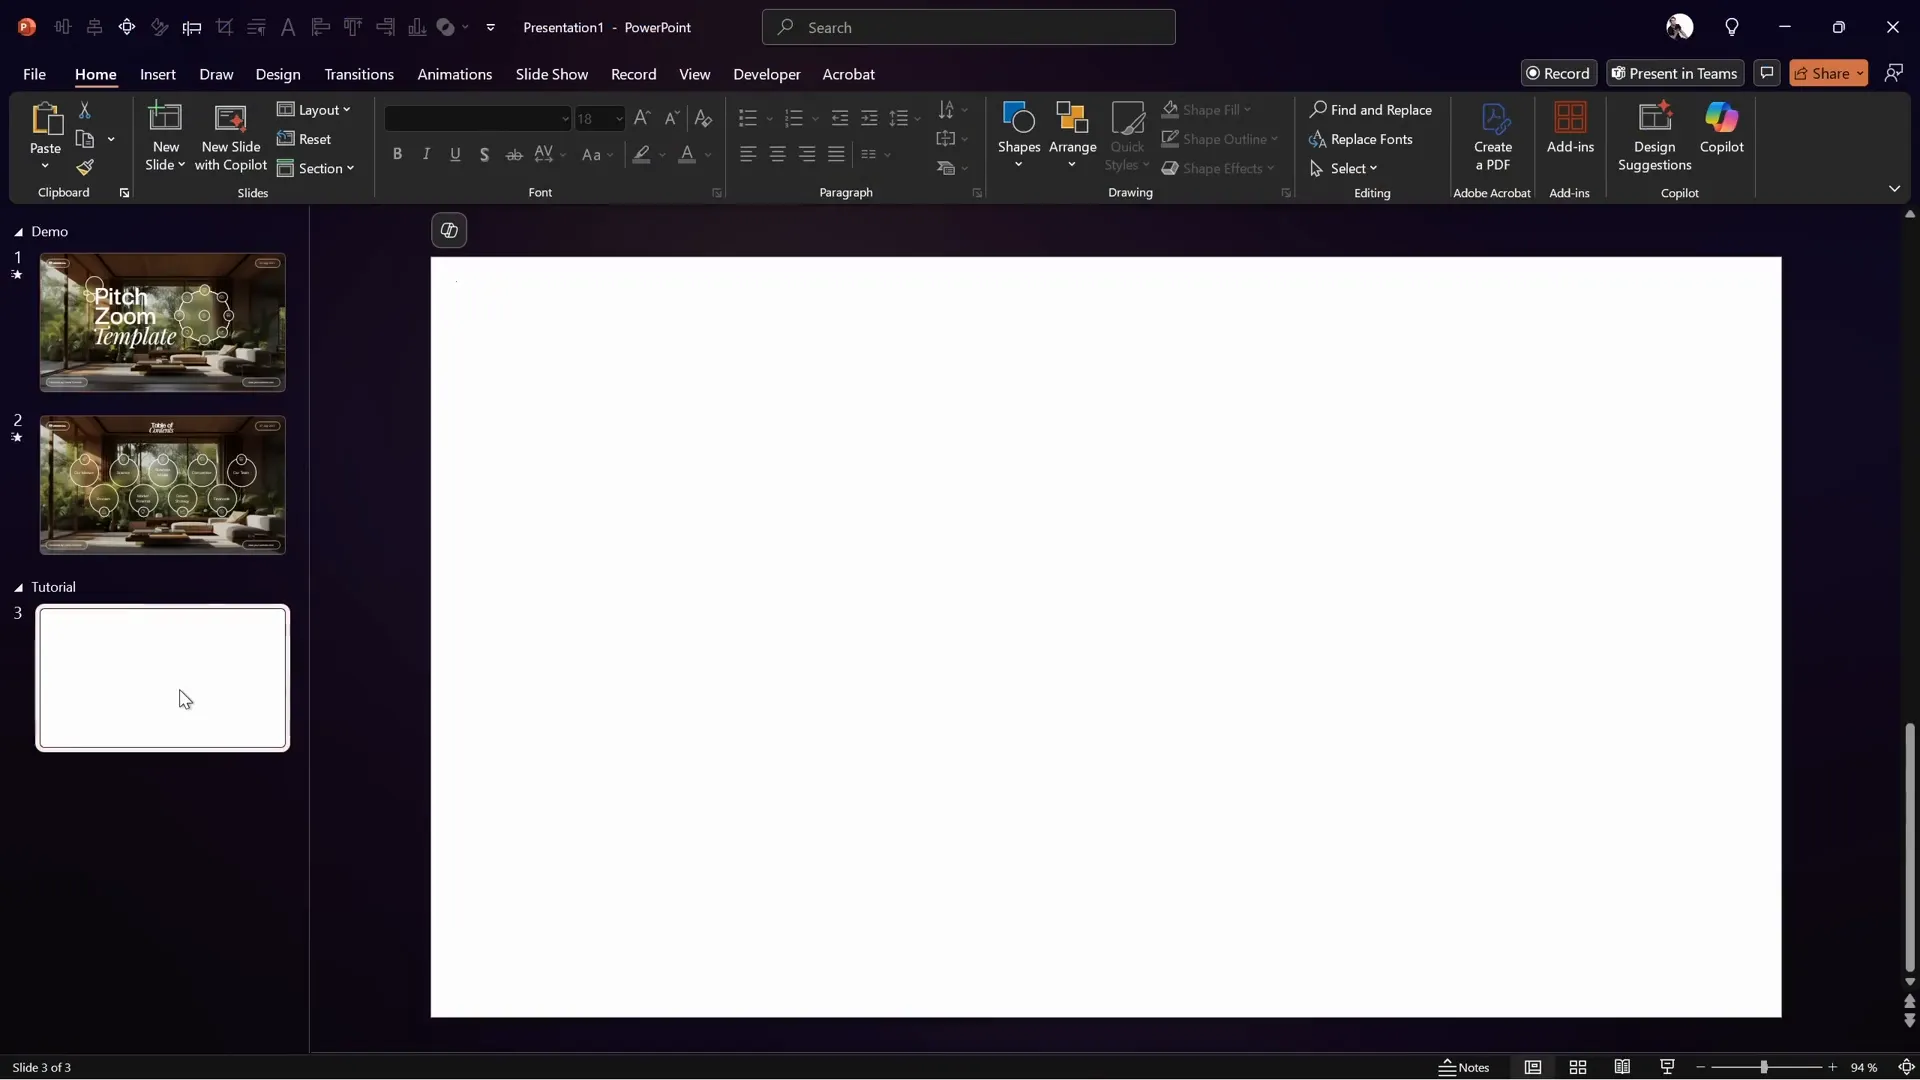This screenshot has width=1920, height=1080.
Task: Open the Slide Show ribbon tab
Action: click(551, 74)
